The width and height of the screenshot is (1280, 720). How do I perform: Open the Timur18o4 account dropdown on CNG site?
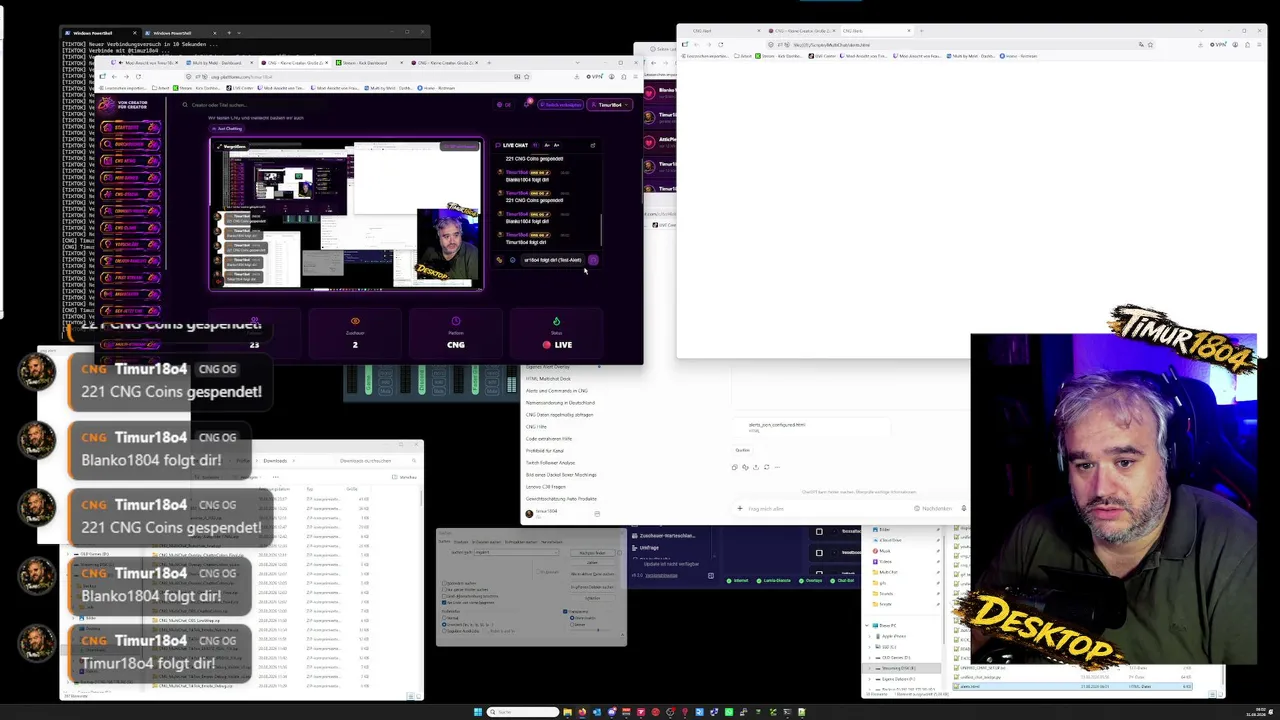tap(609, 104)
